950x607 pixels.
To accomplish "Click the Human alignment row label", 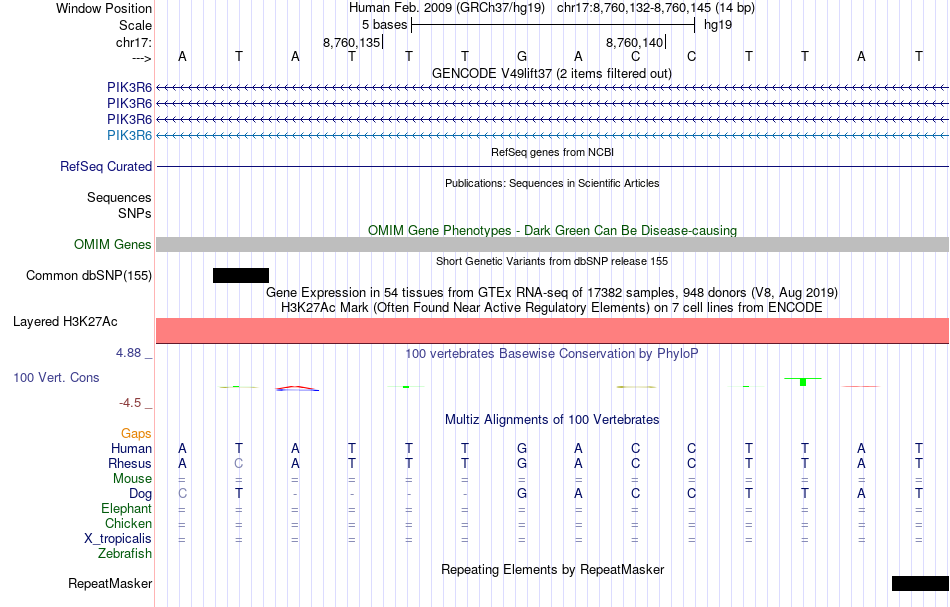I will pos(131,449).
